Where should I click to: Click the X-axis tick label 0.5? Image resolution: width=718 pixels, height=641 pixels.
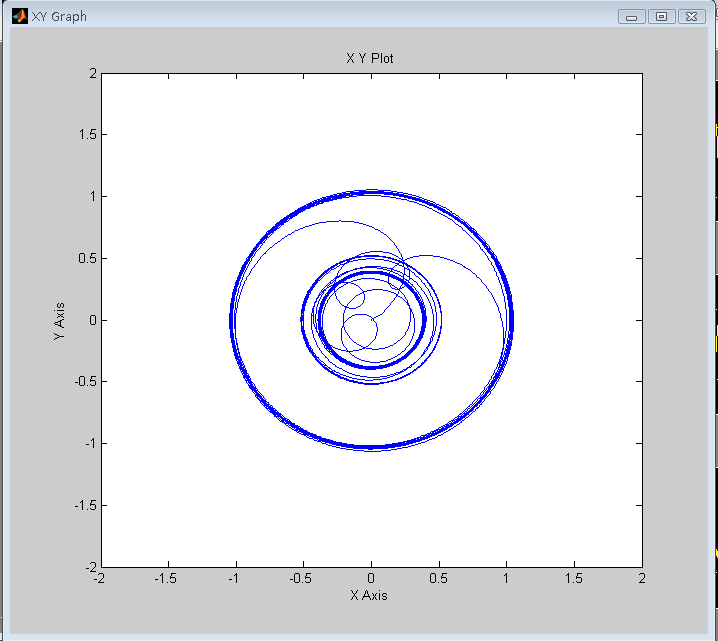[438, 579]
